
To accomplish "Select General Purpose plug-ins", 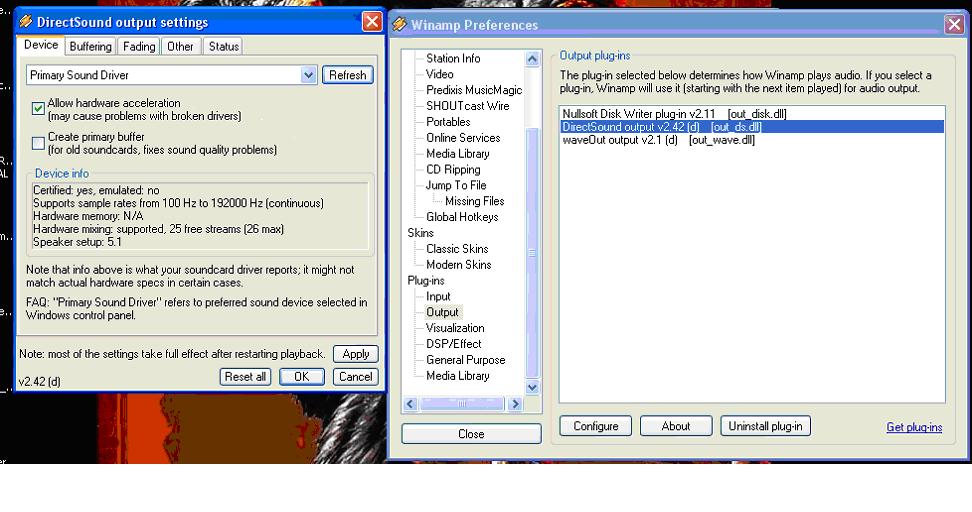I will click(x=466, y=360).
